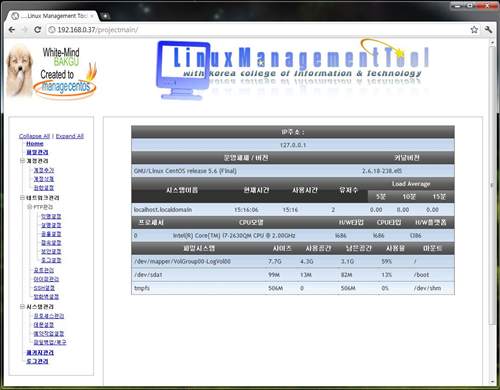Viewport: 500px width, 390px height.
Task: Open the SSH설정 link
Action: click(x=44, y=288)
